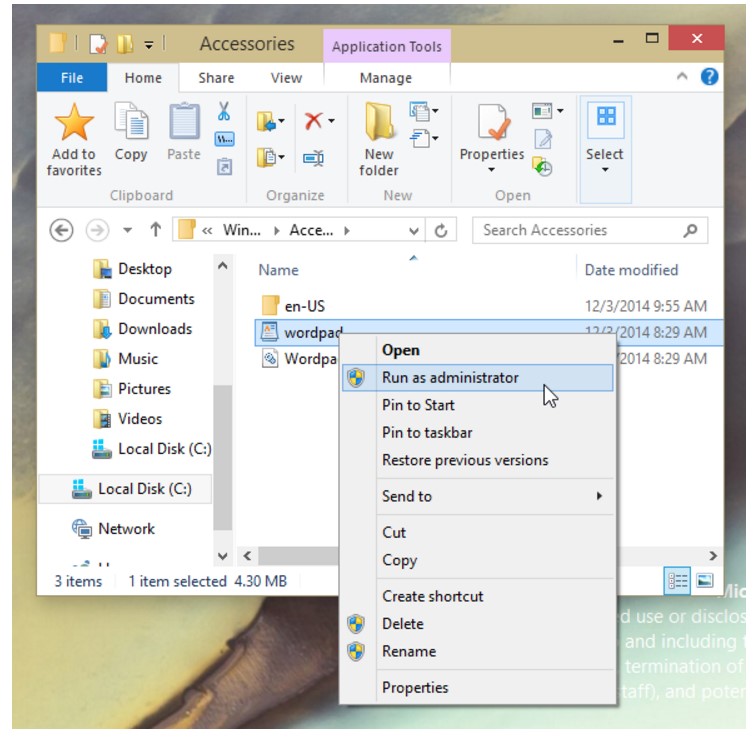Click the Properties checkmark icon
756x737 pixels.
[x=493, y=121]
